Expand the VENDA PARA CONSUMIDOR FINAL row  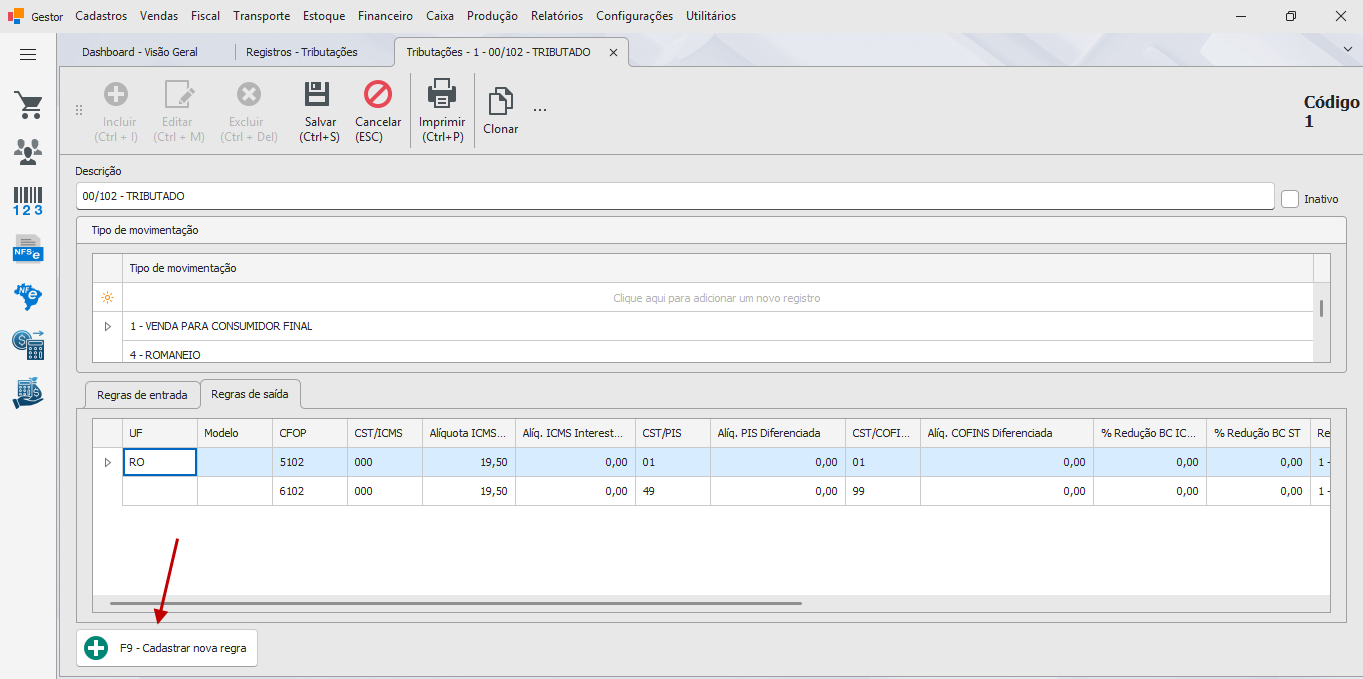tap(107, 326)
